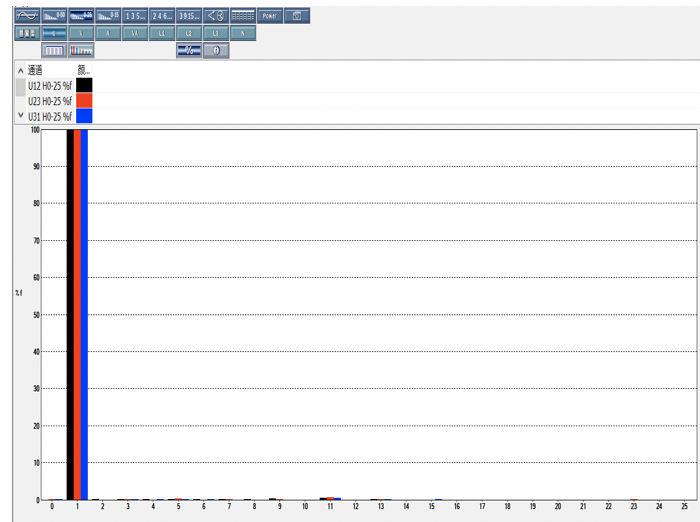Select the U23 H0-25 %f channel row
The image size is (700, 522).
tap(50, 101)
